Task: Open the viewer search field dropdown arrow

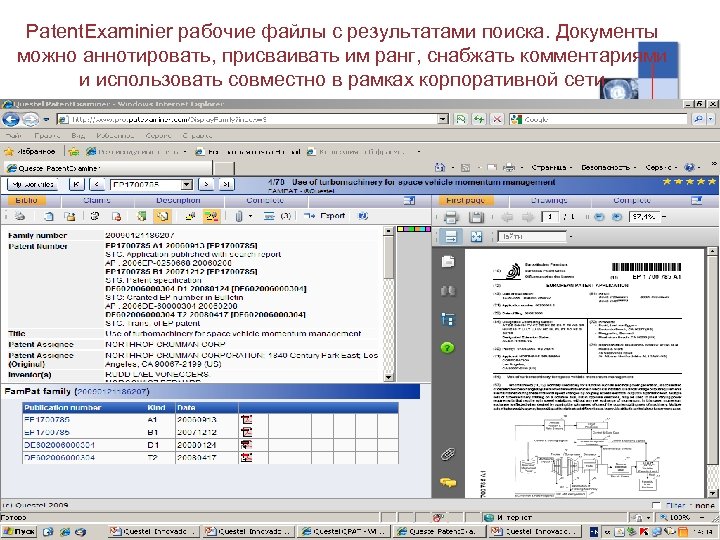Action: click(571, 236)
